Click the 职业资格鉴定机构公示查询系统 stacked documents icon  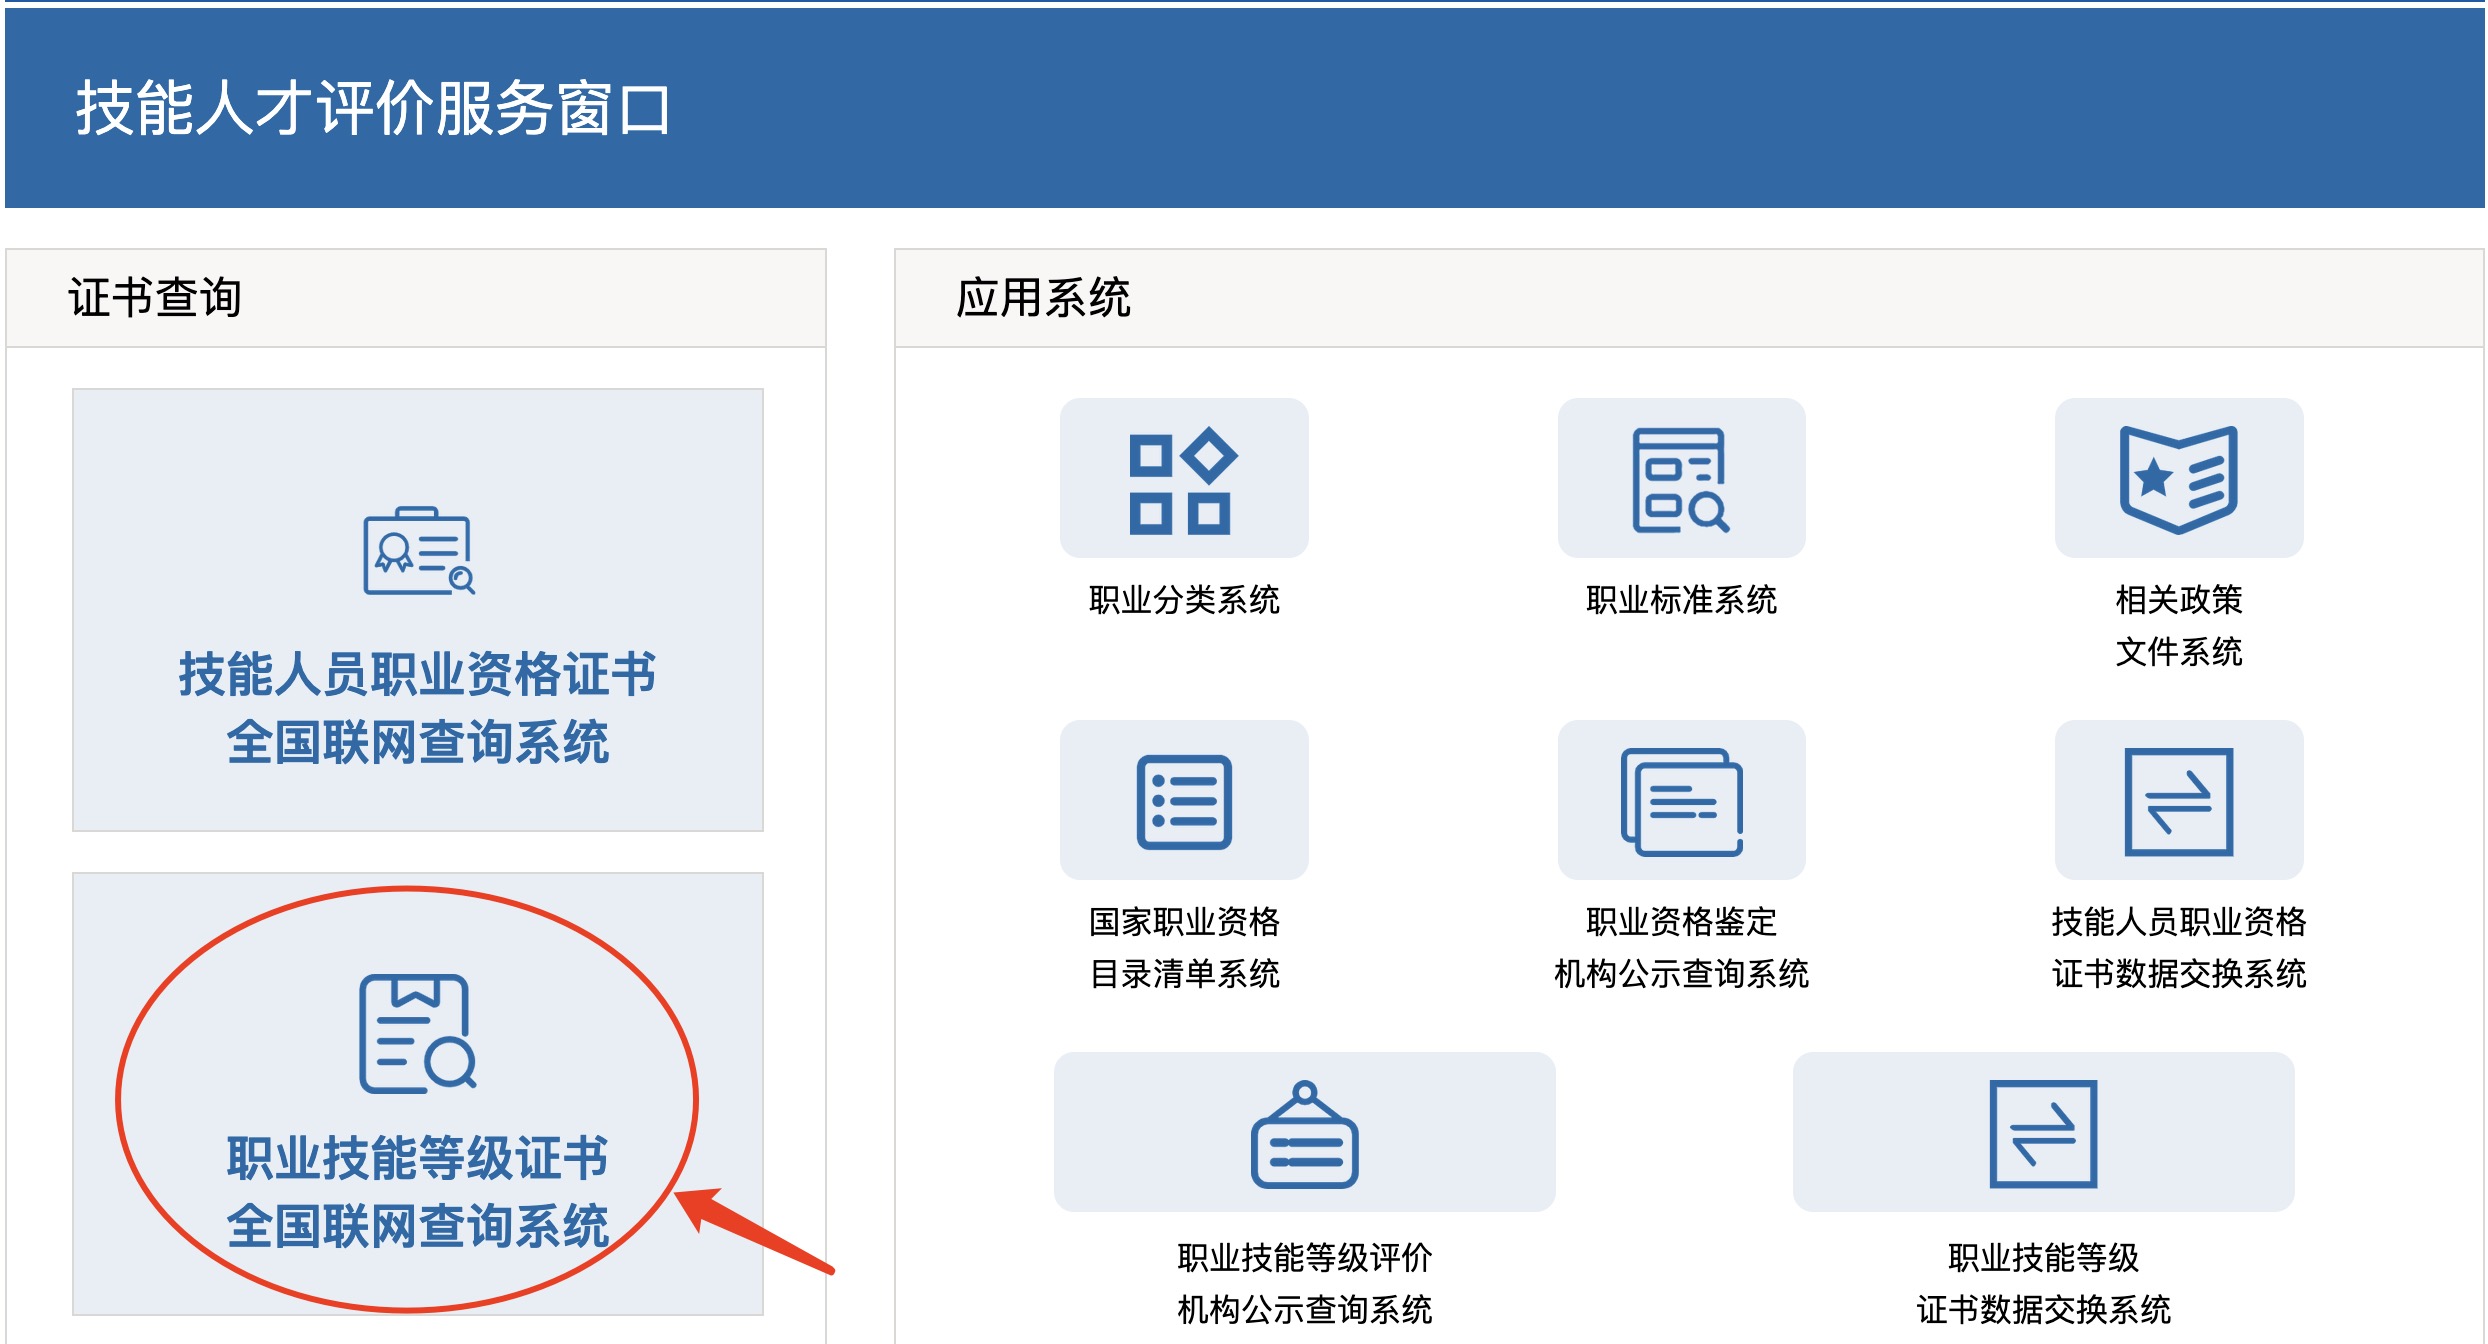1680,801
